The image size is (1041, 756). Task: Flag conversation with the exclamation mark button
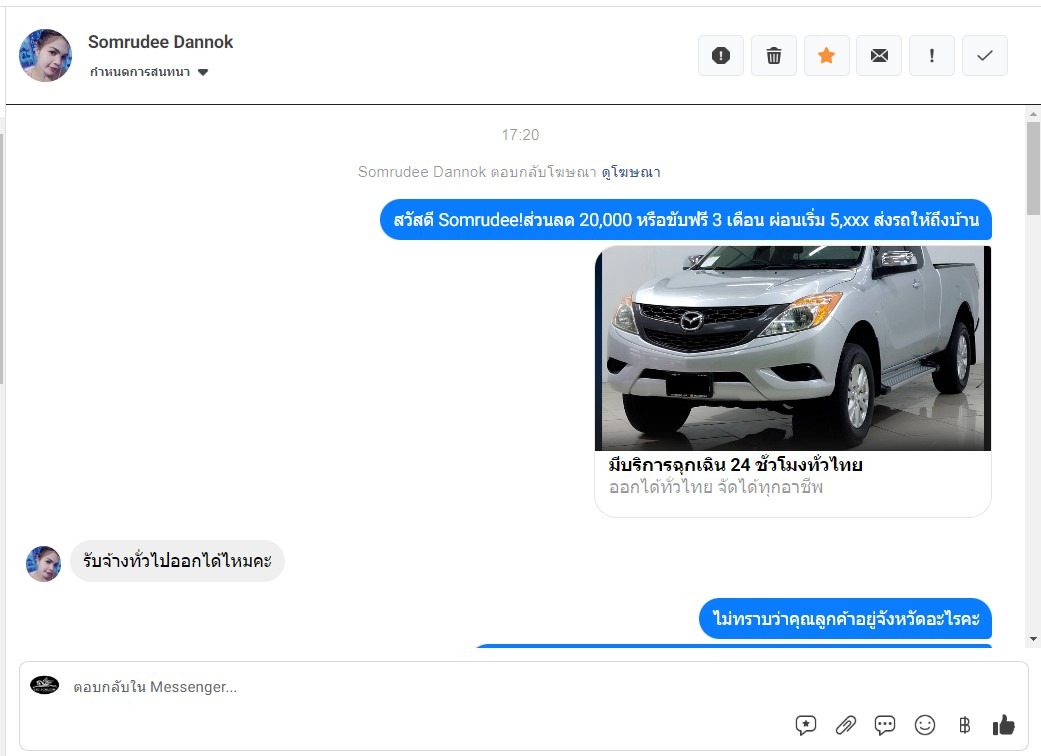tap(931, 56)
